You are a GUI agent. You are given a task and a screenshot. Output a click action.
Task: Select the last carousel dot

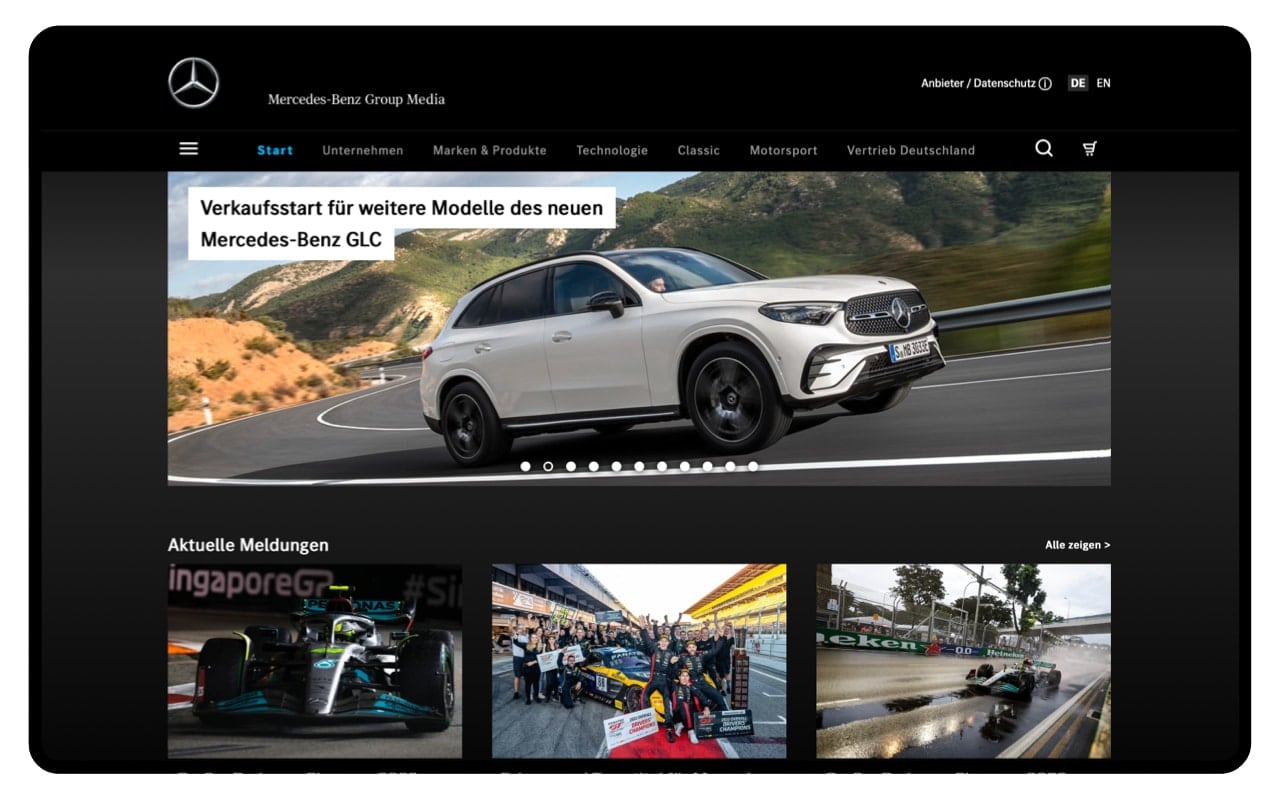753,466
